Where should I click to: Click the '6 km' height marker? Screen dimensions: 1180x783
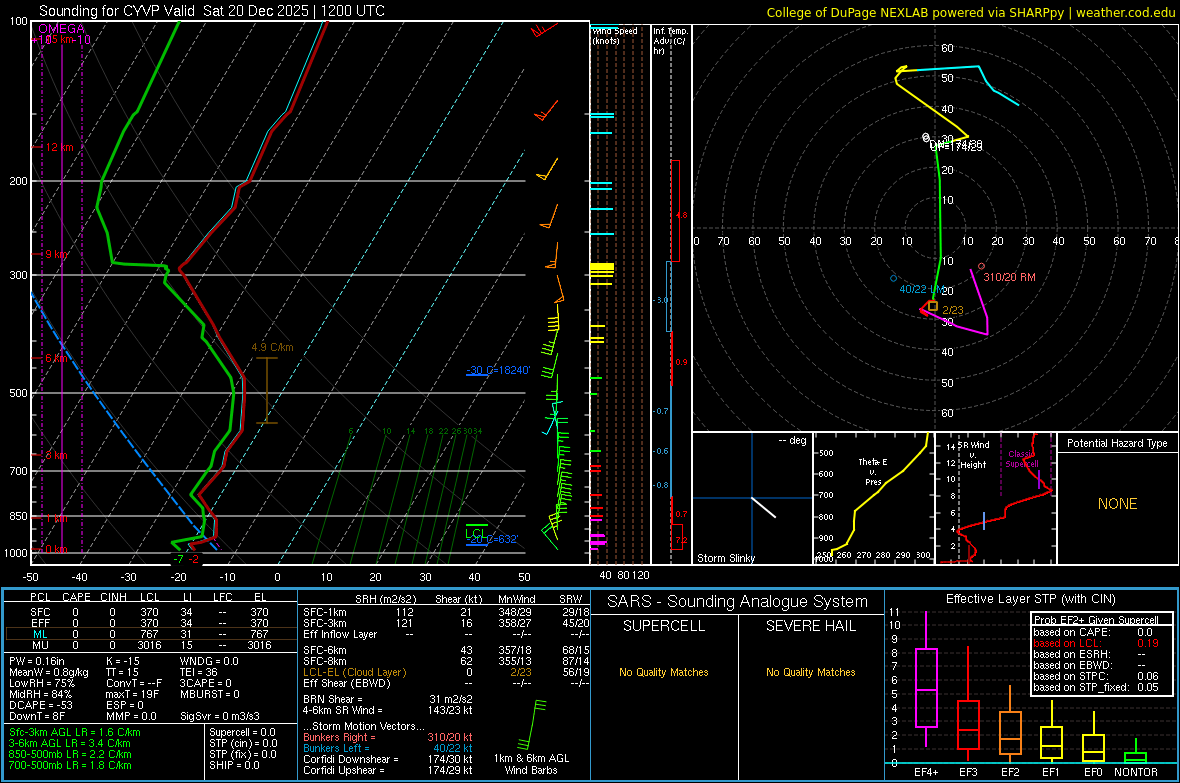pyautogui.click(x=56, y=358)
